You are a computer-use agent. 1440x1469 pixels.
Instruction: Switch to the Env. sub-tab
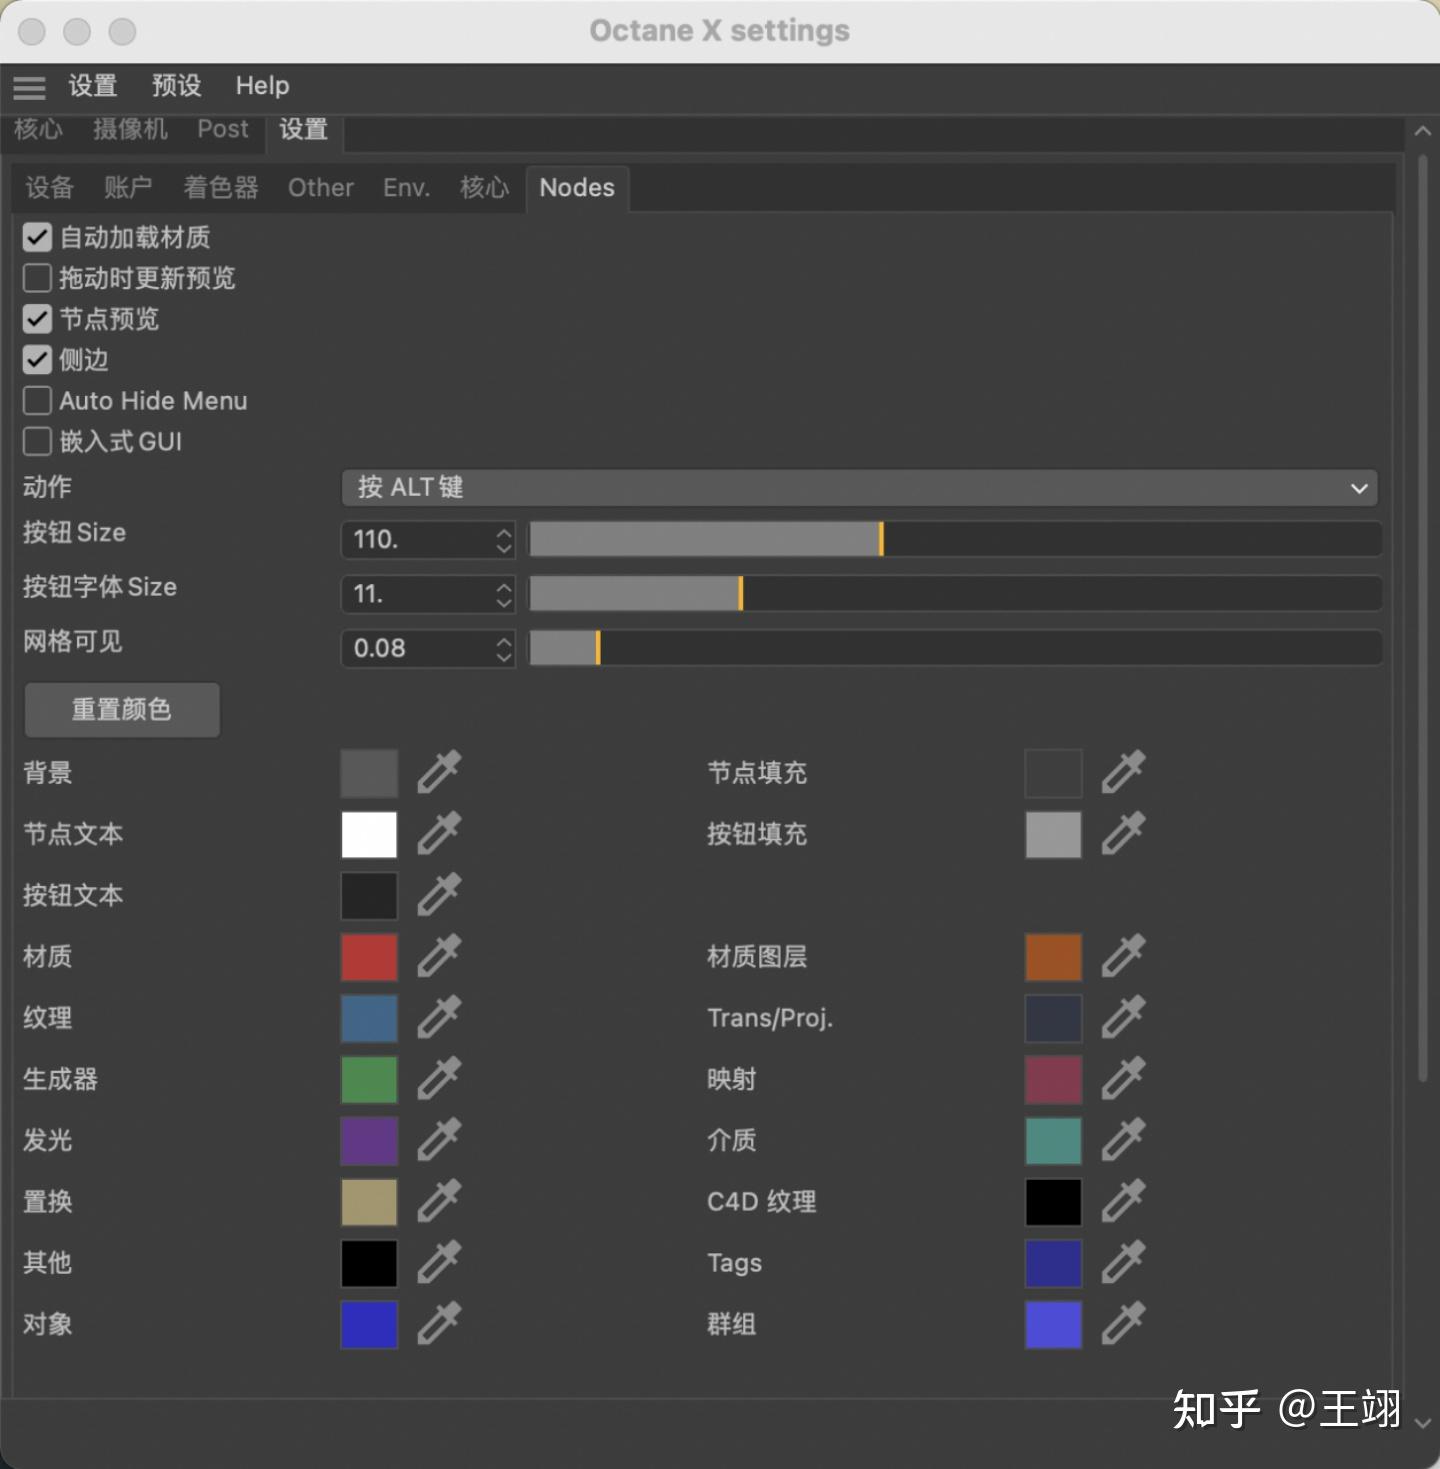407,188
